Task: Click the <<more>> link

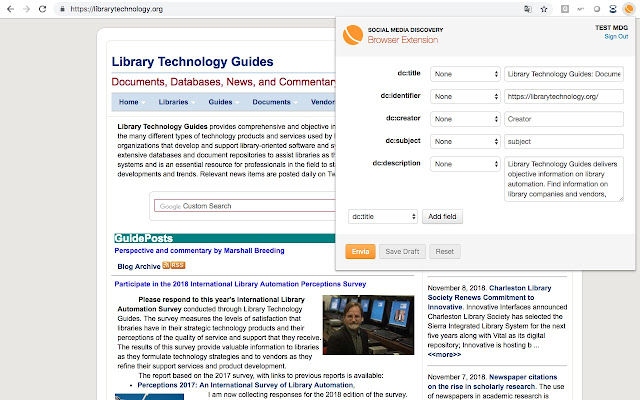Action: [444, 355]
